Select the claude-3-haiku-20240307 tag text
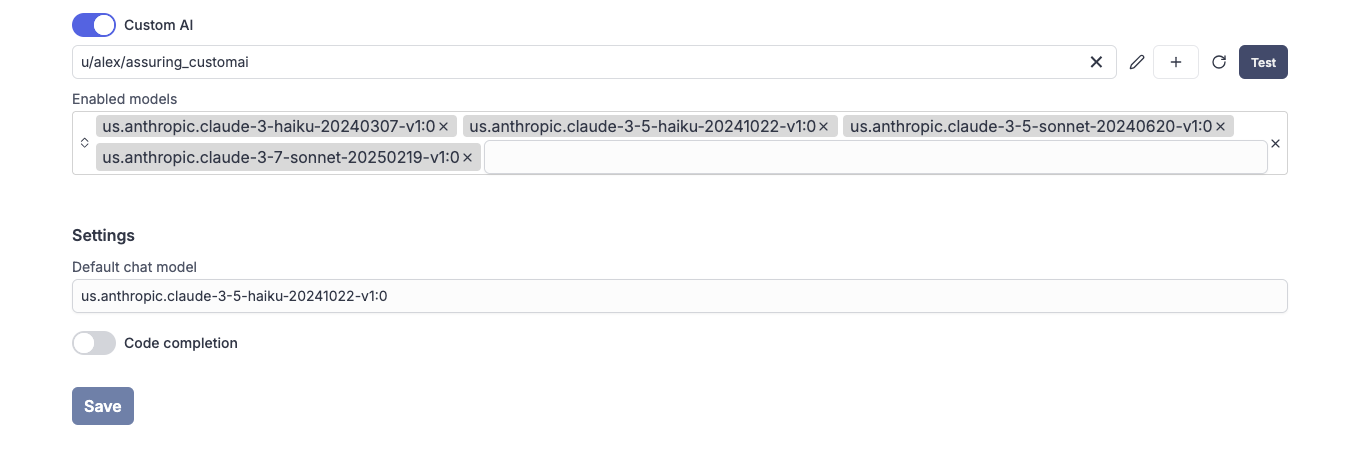 pos(268,127)
